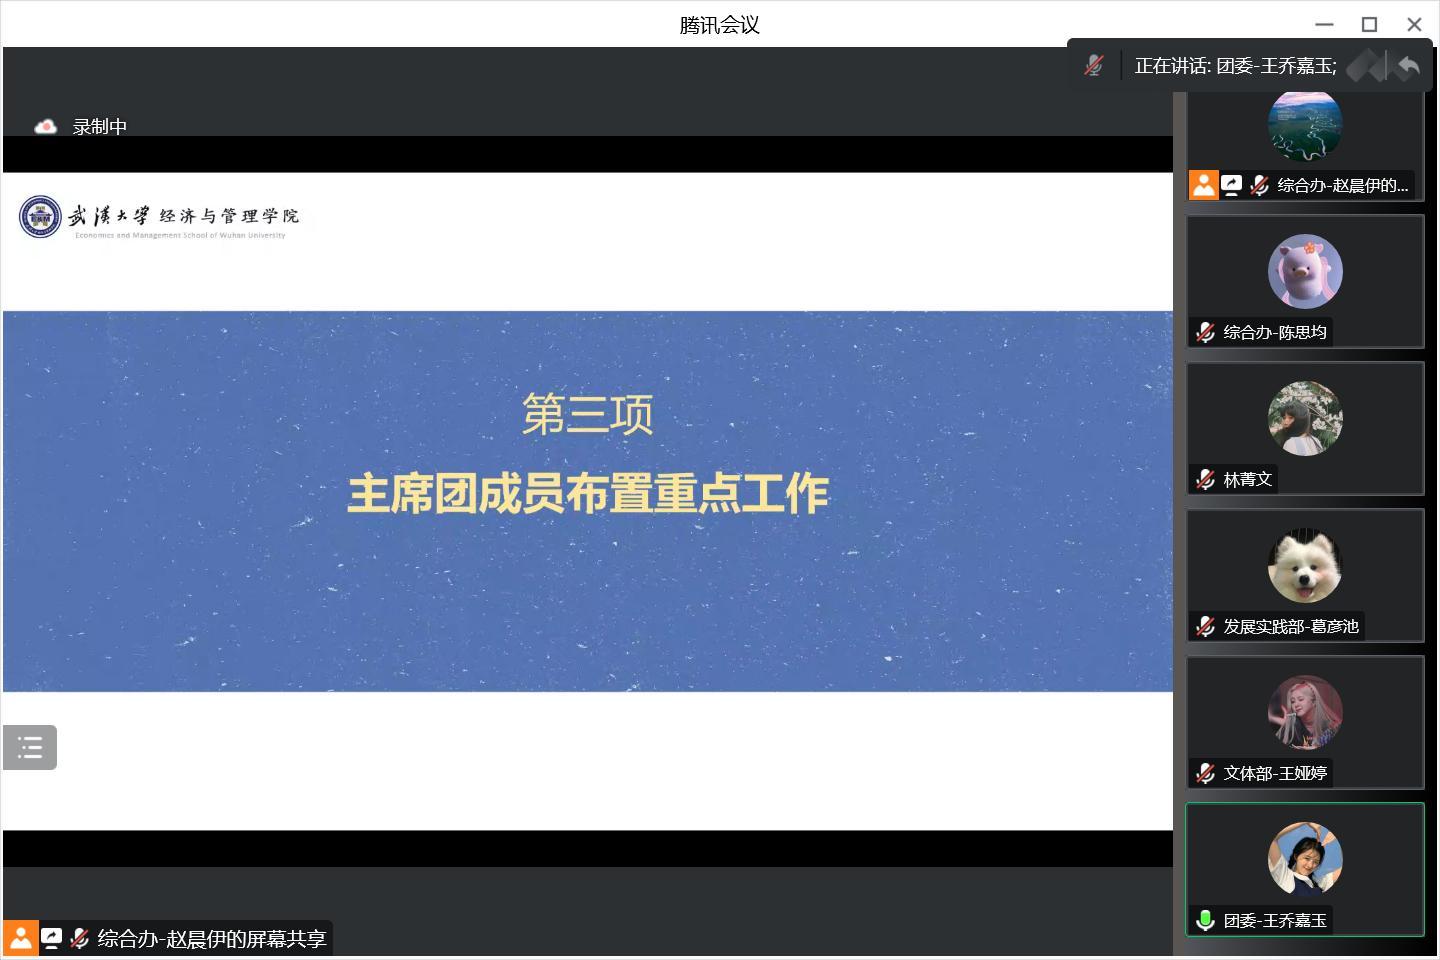Viewport: 1440px width, 960px height.
Task: Click the green active mic icon for 团委-王乔嘉玉
Action: click(1205, 920)
